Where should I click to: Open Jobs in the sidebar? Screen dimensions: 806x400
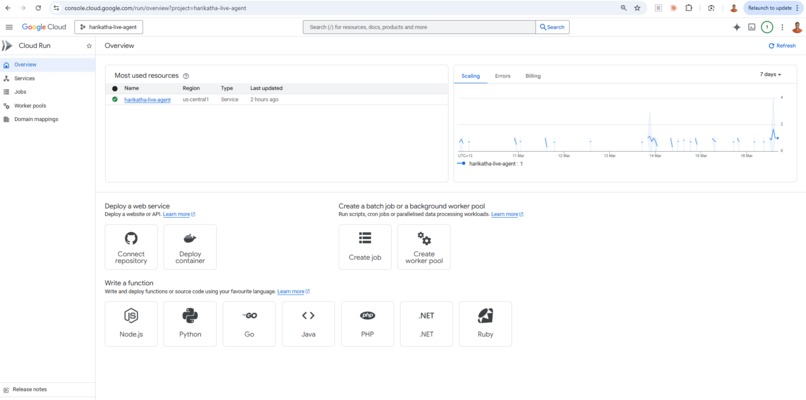click(47, 92)
